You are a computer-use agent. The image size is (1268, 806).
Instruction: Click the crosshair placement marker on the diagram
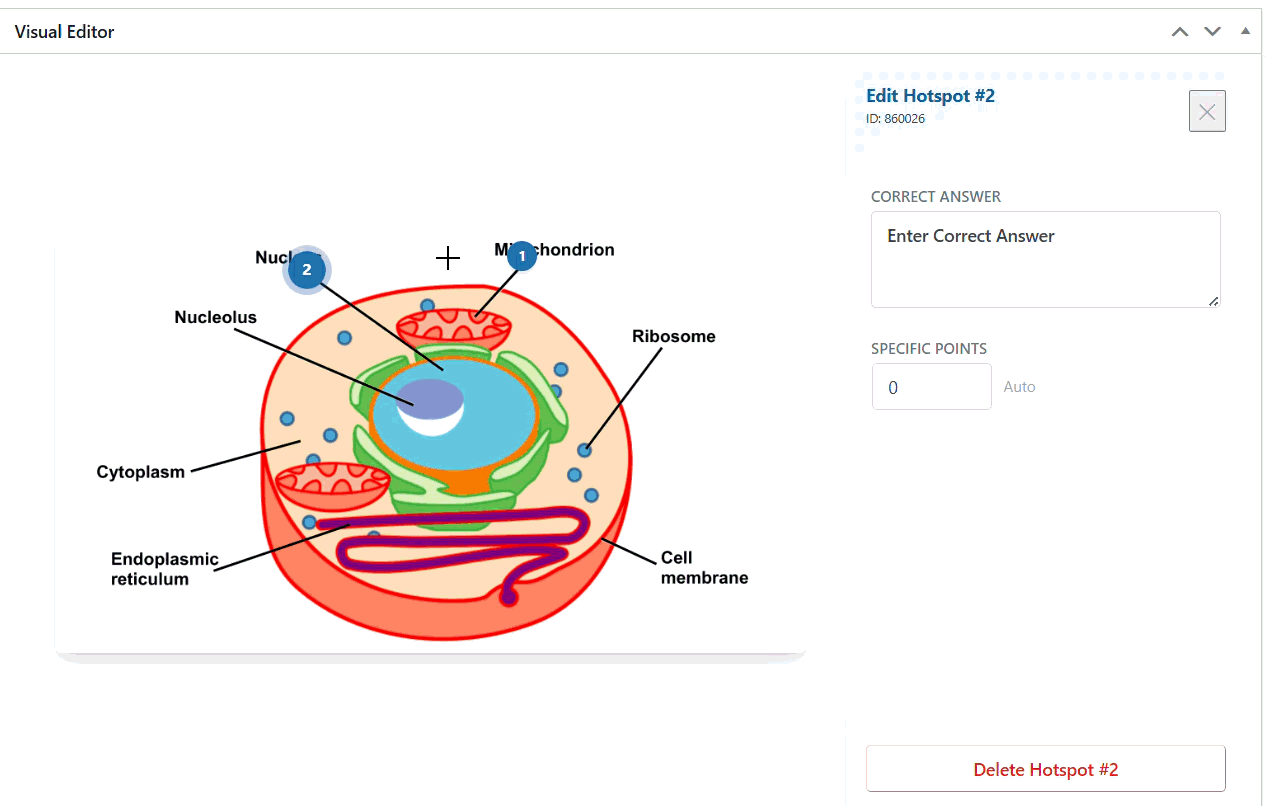pyautogui.click(x=448, y=257)
